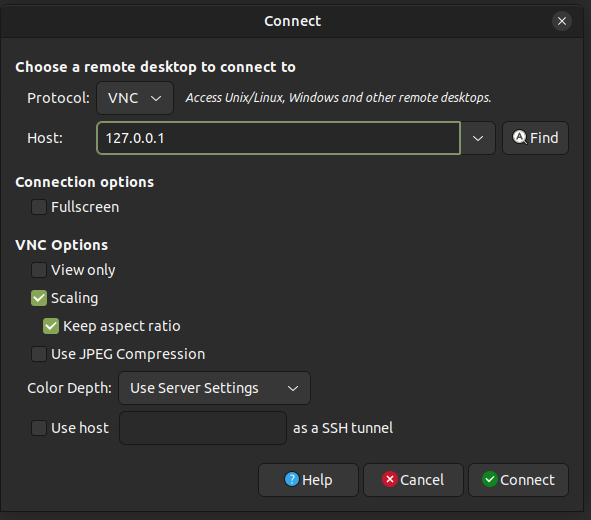Close the Connect dialog with the X
Viewport: 591px width, 520px height.
click(562, 21)
